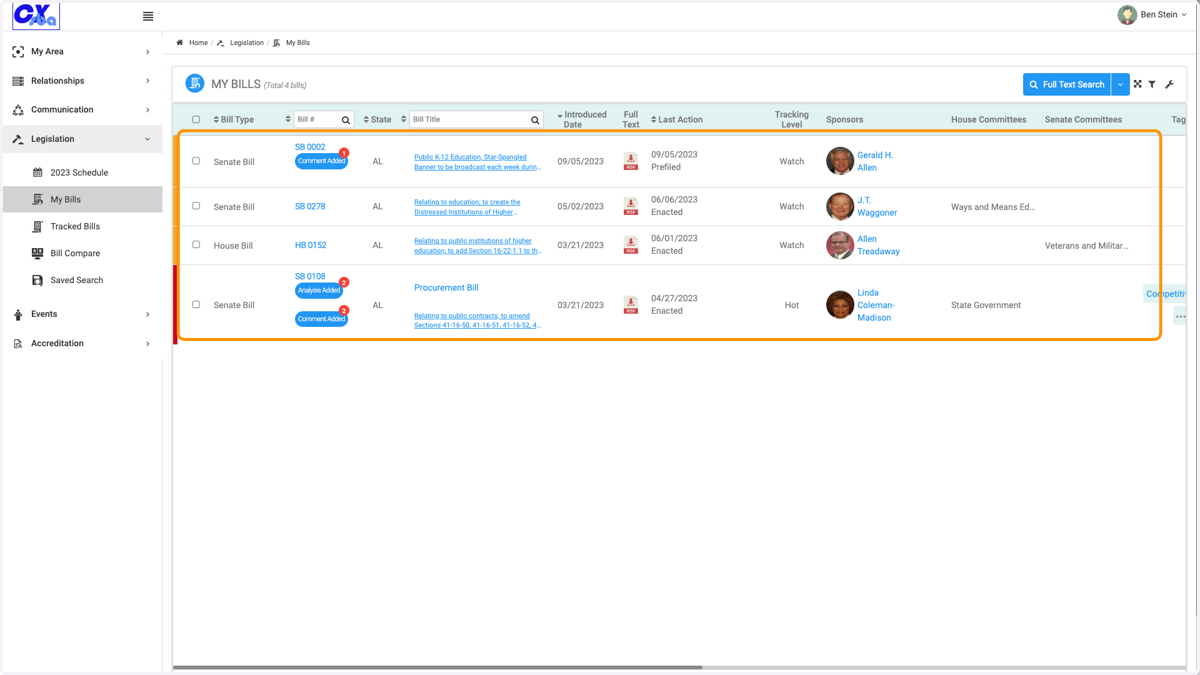The width and height of the screenshot is (1200, 675).
Task: Click Ben Stein's profile avatar
Action: (x=1127, y=15)
